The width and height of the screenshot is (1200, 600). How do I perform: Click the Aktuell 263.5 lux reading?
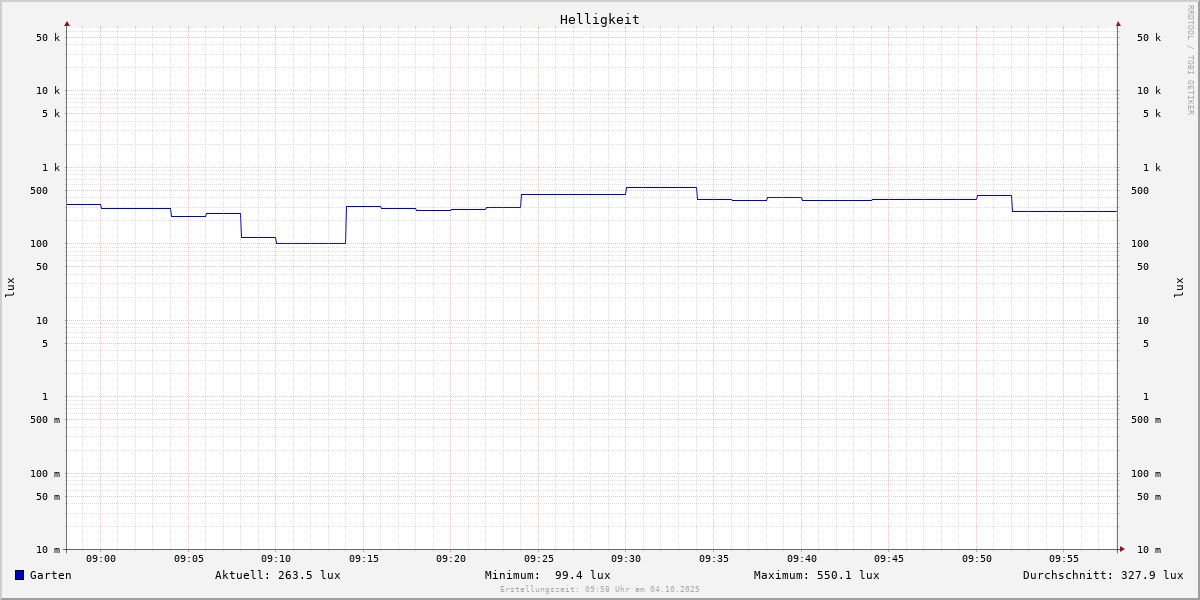277,575
